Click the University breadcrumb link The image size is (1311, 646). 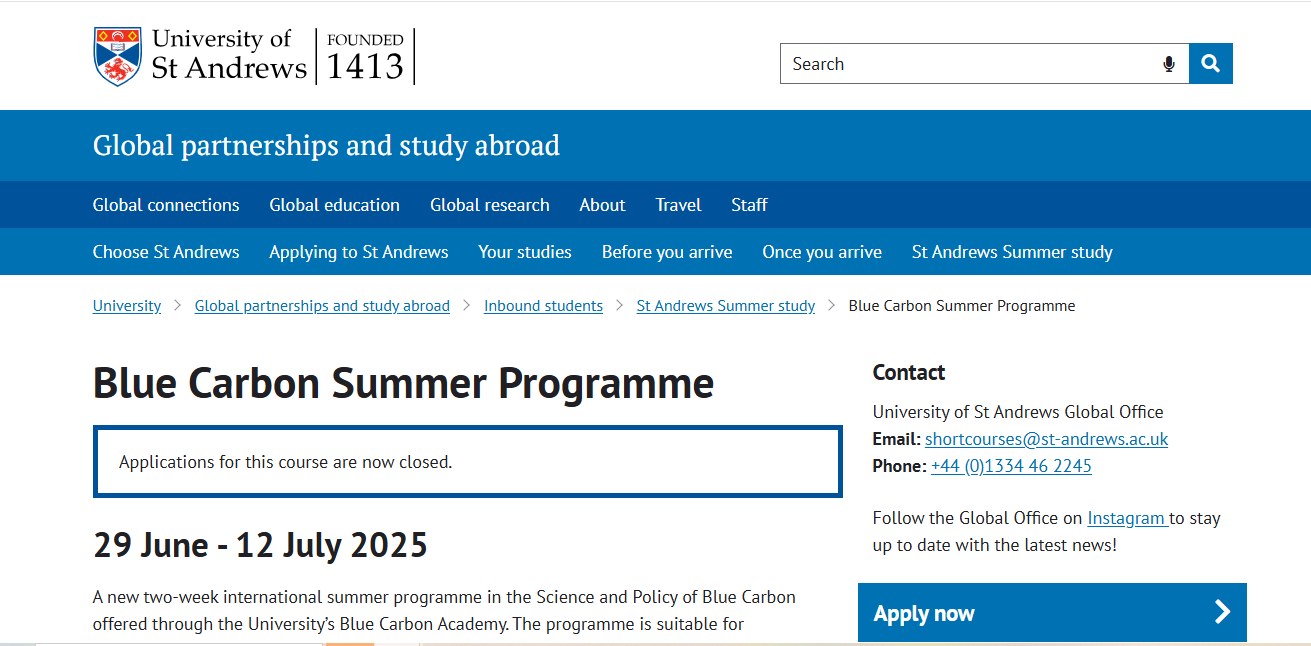click(127, 306)
